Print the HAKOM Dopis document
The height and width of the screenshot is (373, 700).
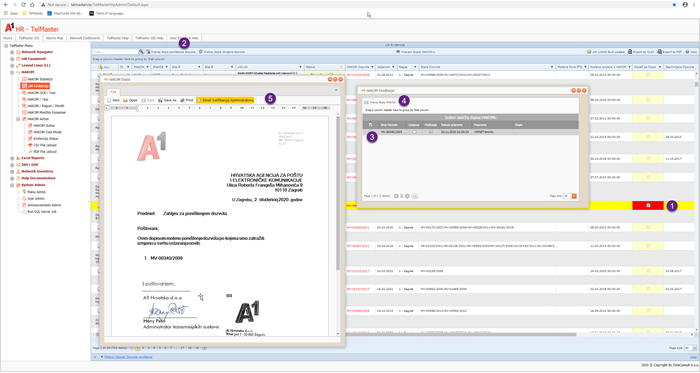[187, 100]
